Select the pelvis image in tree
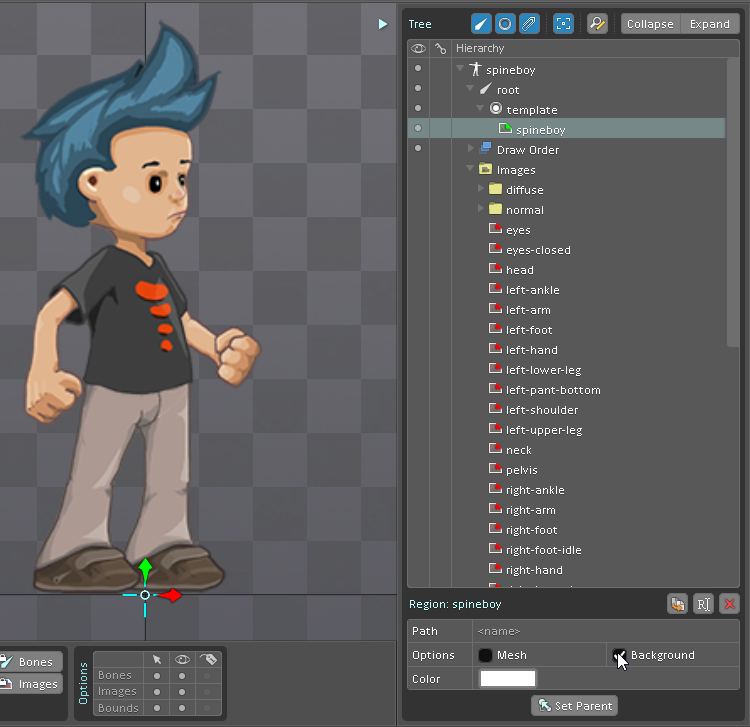Image resolution: width=750 pixels, height=727 pixels. coord(521,470)
